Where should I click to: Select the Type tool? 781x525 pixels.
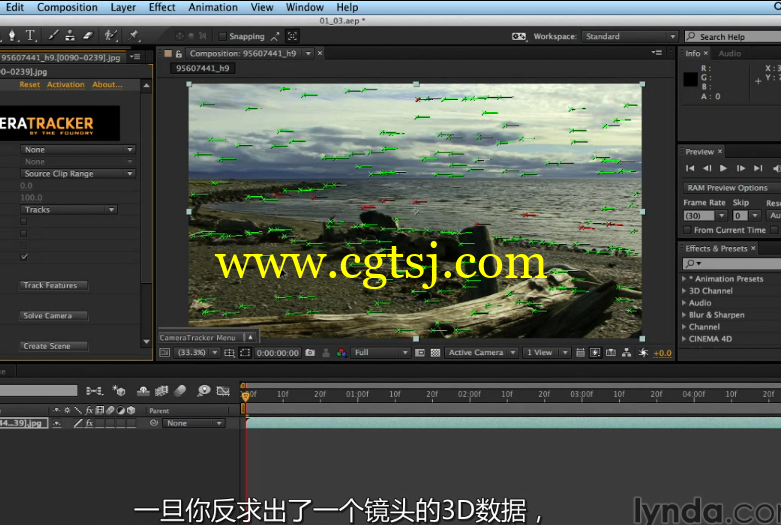30,35
